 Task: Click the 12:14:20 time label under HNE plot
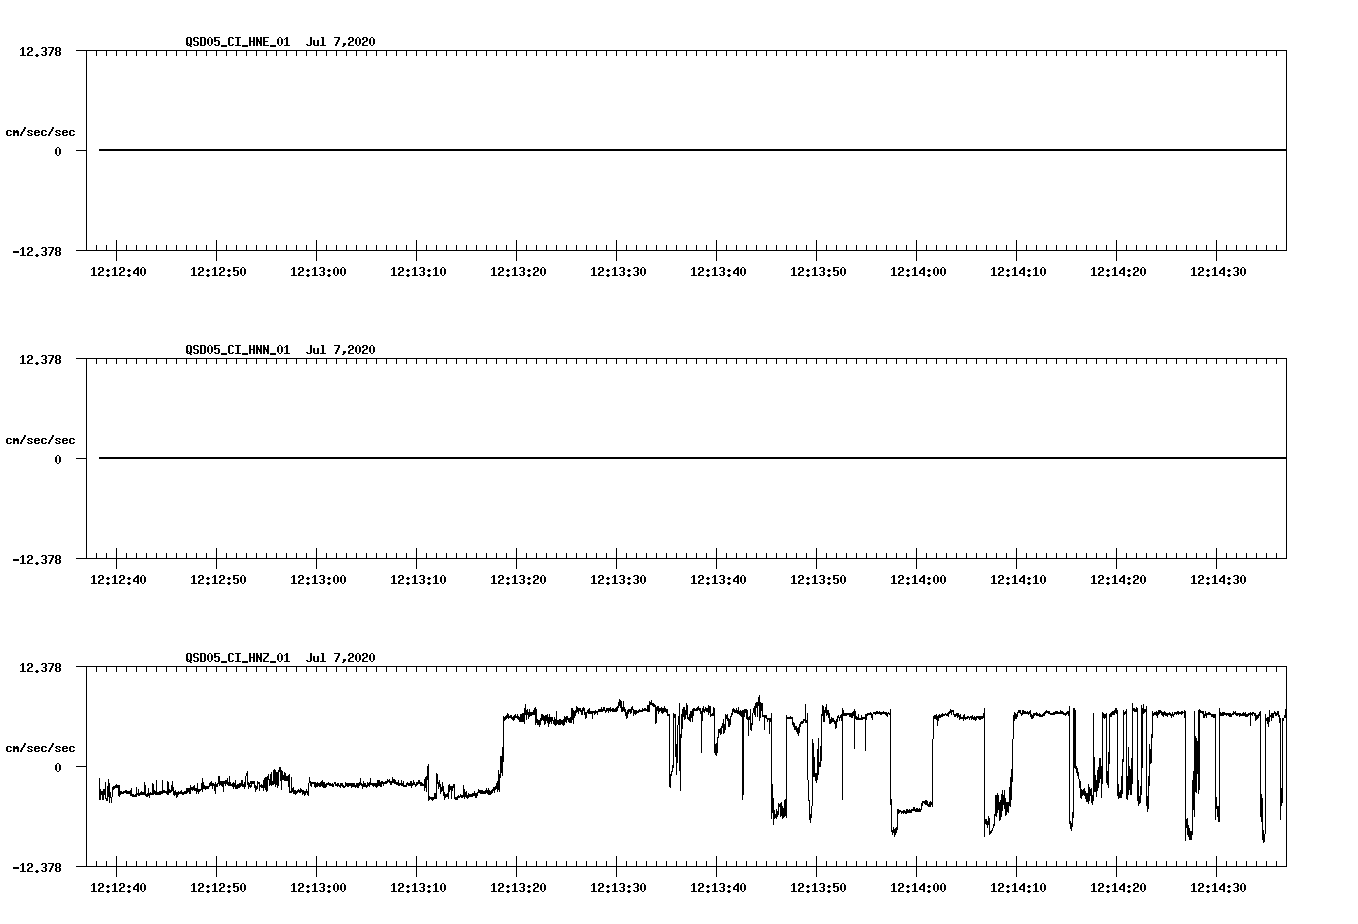tap(1118, 272)
